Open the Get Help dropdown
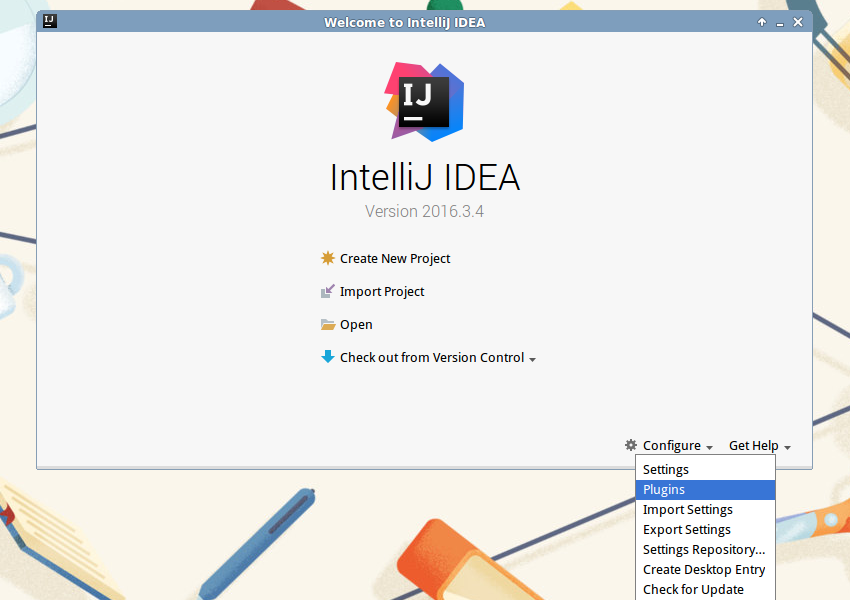Viewport: 850px width, 600px height. [759, 446]
